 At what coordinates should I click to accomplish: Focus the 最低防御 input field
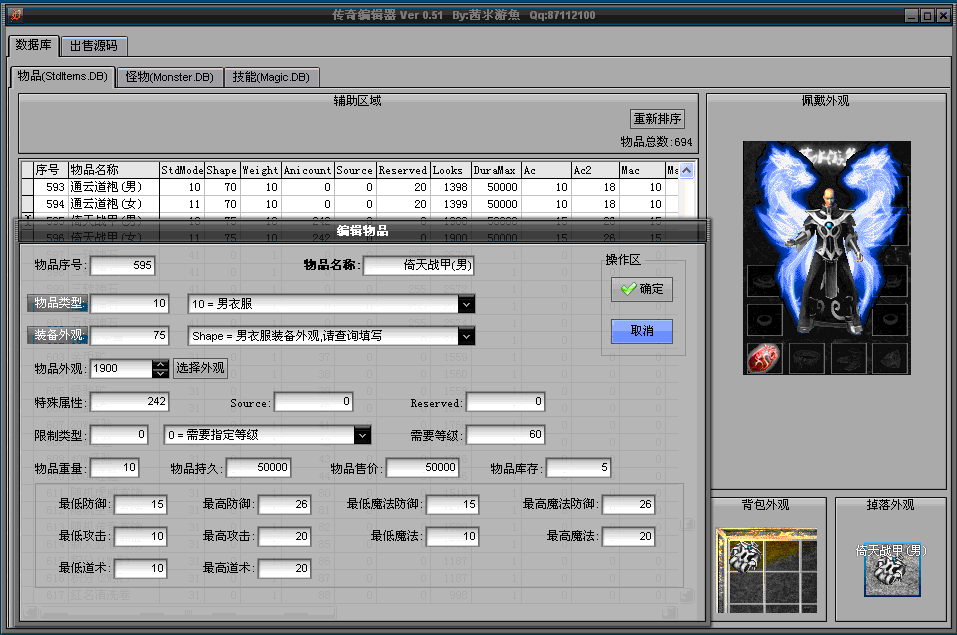(x=140, y=504)
